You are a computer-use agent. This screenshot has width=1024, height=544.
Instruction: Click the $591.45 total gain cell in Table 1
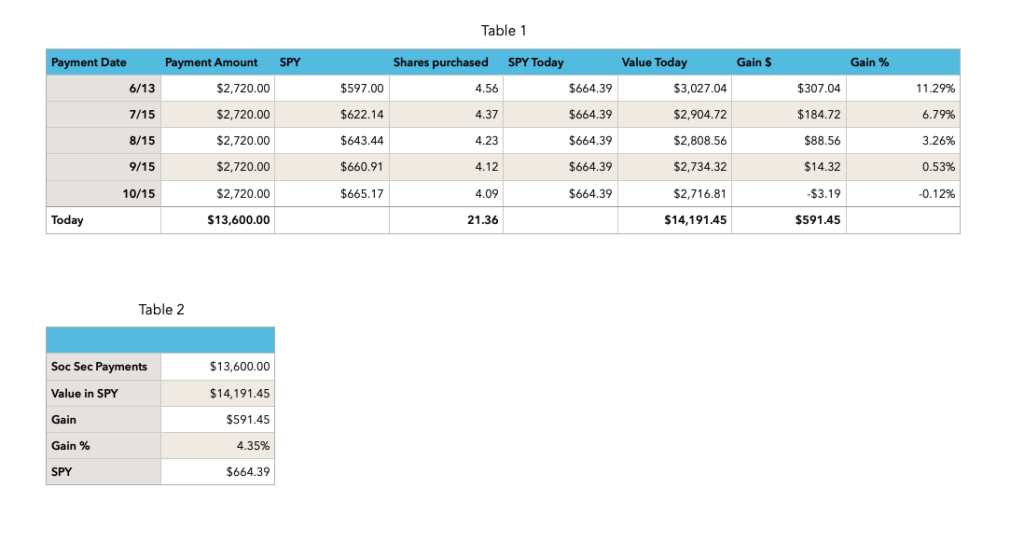pos(817,220)
